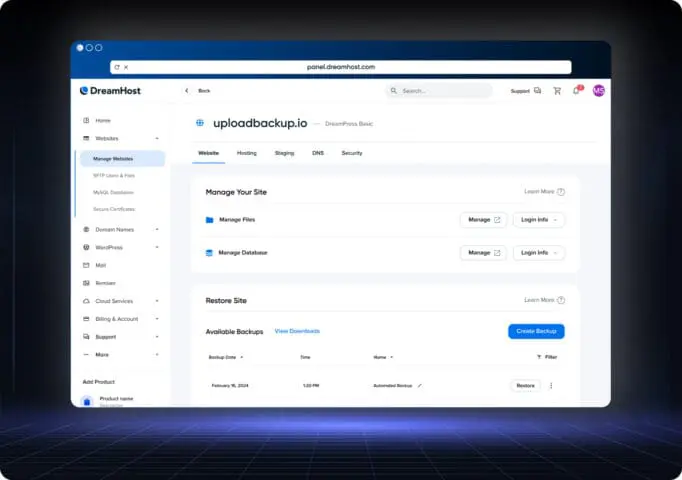
Task: Switch to the DNS tab
Action: tap(318, 153)
